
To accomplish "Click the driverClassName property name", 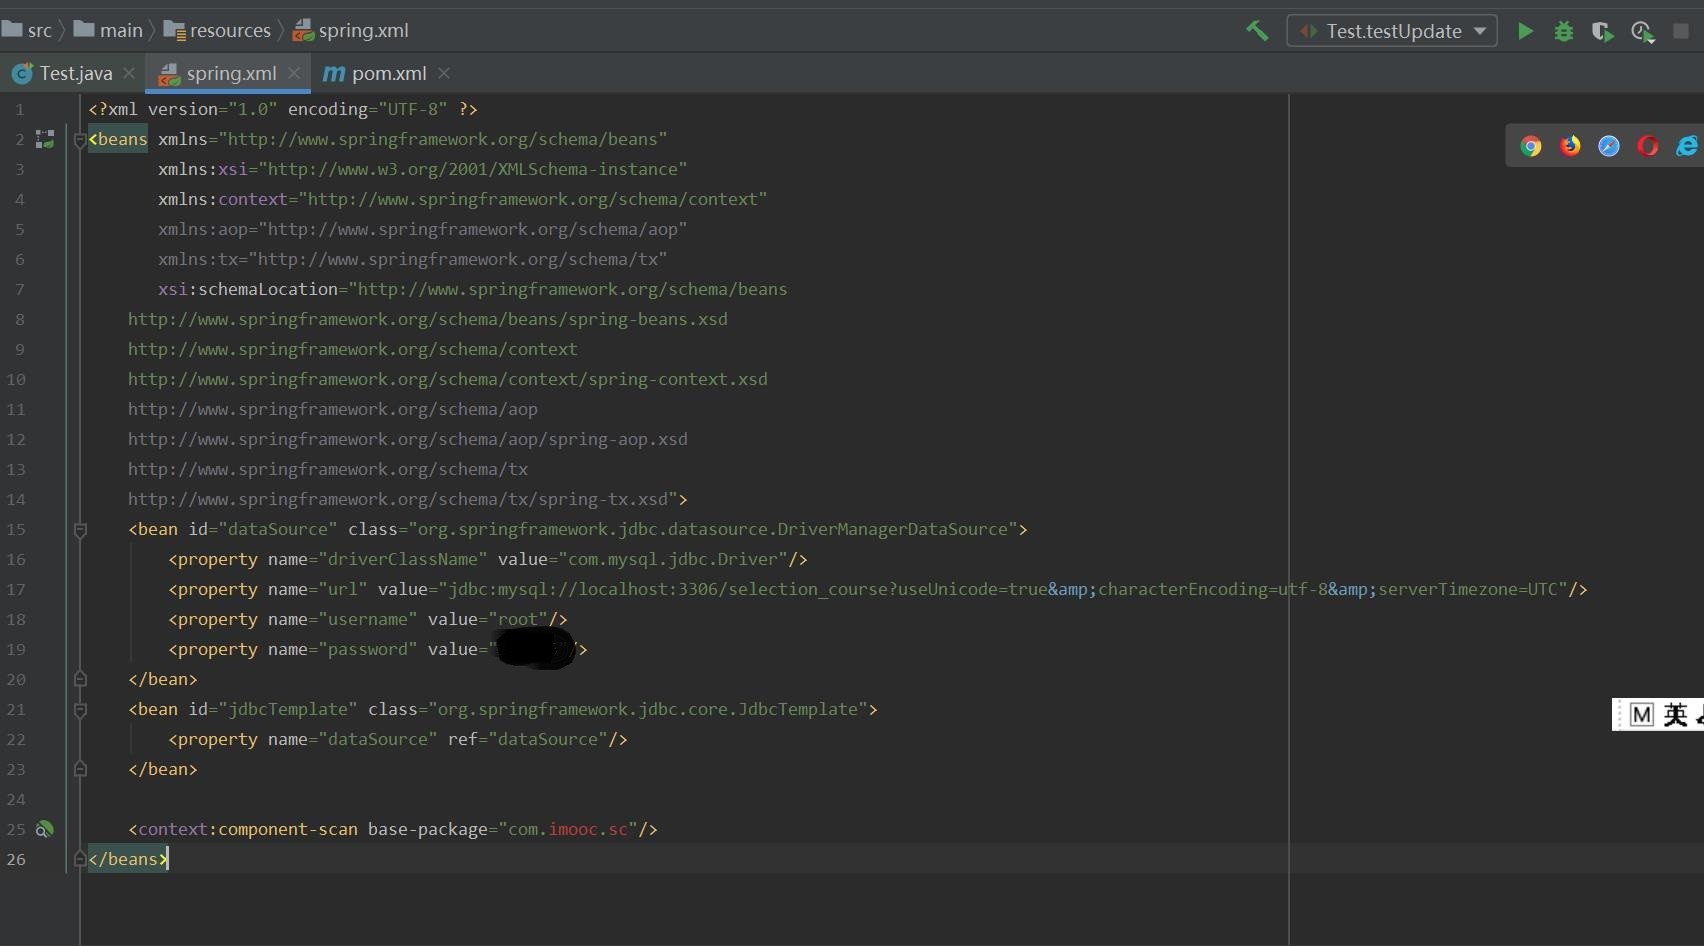I will point(402,559).
